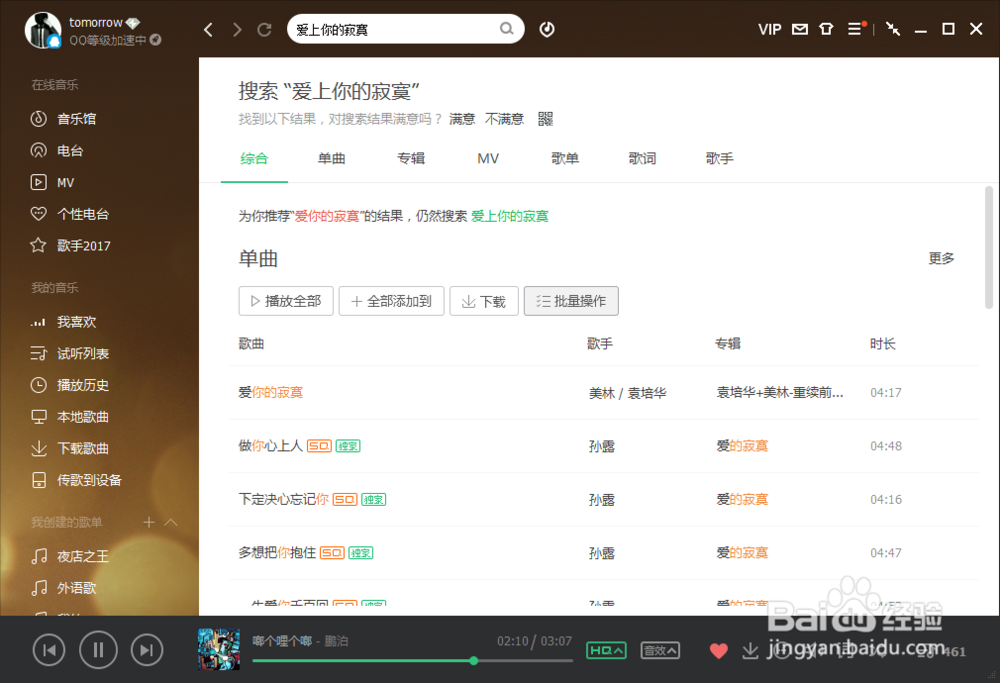This screenshot has width=1000, height=683.
Task: Open the message inbox icon at top
Action: pyautogui.click(x=800, y=29)
